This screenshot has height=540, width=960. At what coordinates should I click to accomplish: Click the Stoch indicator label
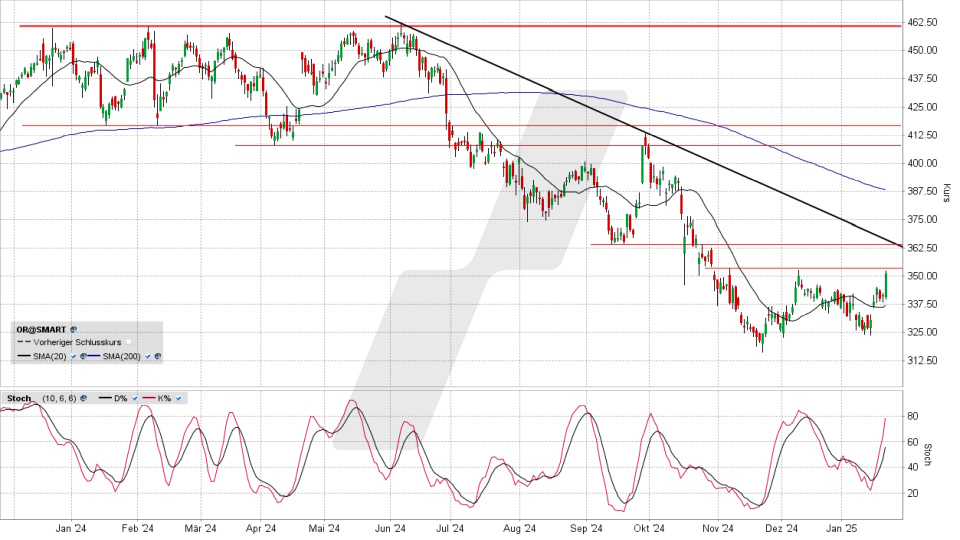point(19,398)
